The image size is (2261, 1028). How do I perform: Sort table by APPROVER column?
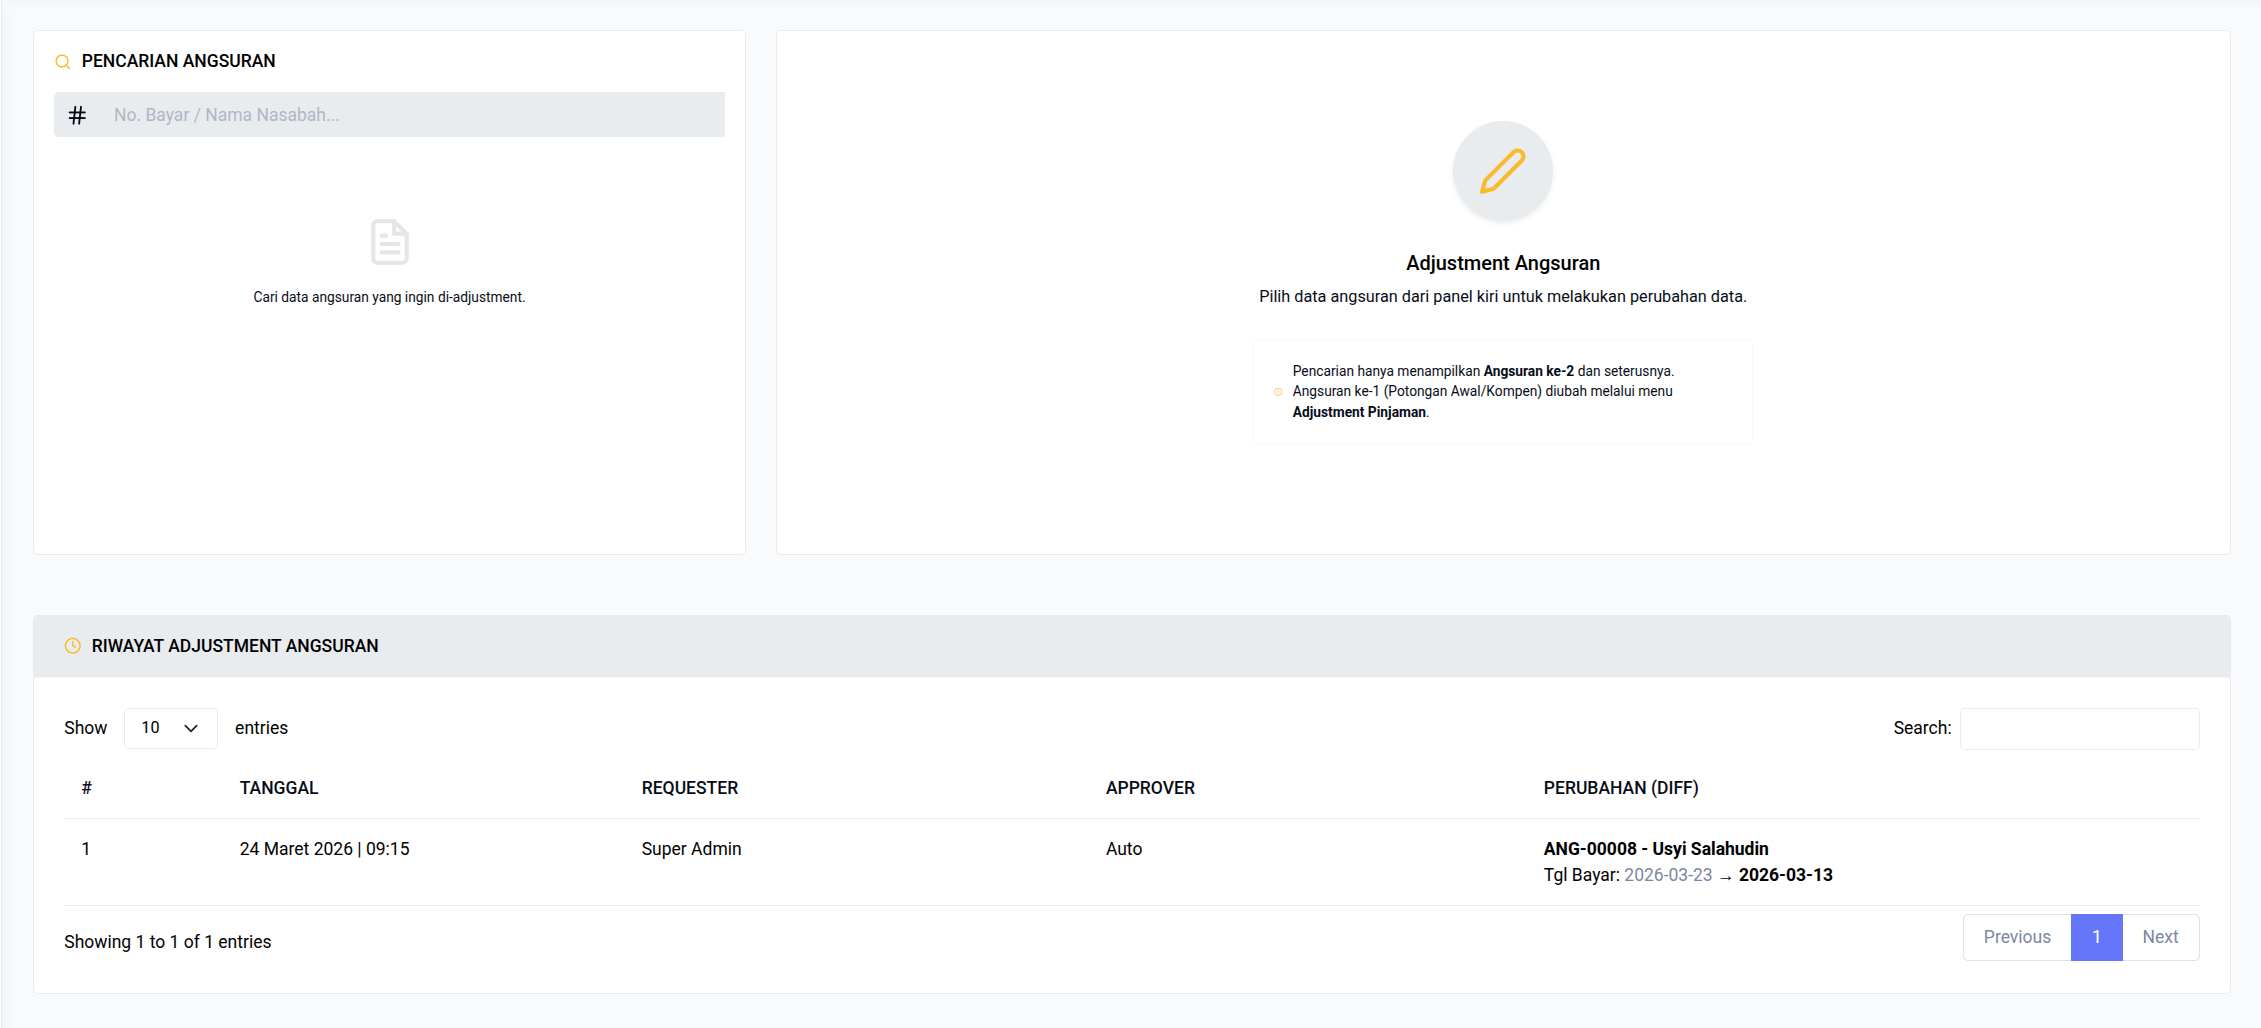1150,788
